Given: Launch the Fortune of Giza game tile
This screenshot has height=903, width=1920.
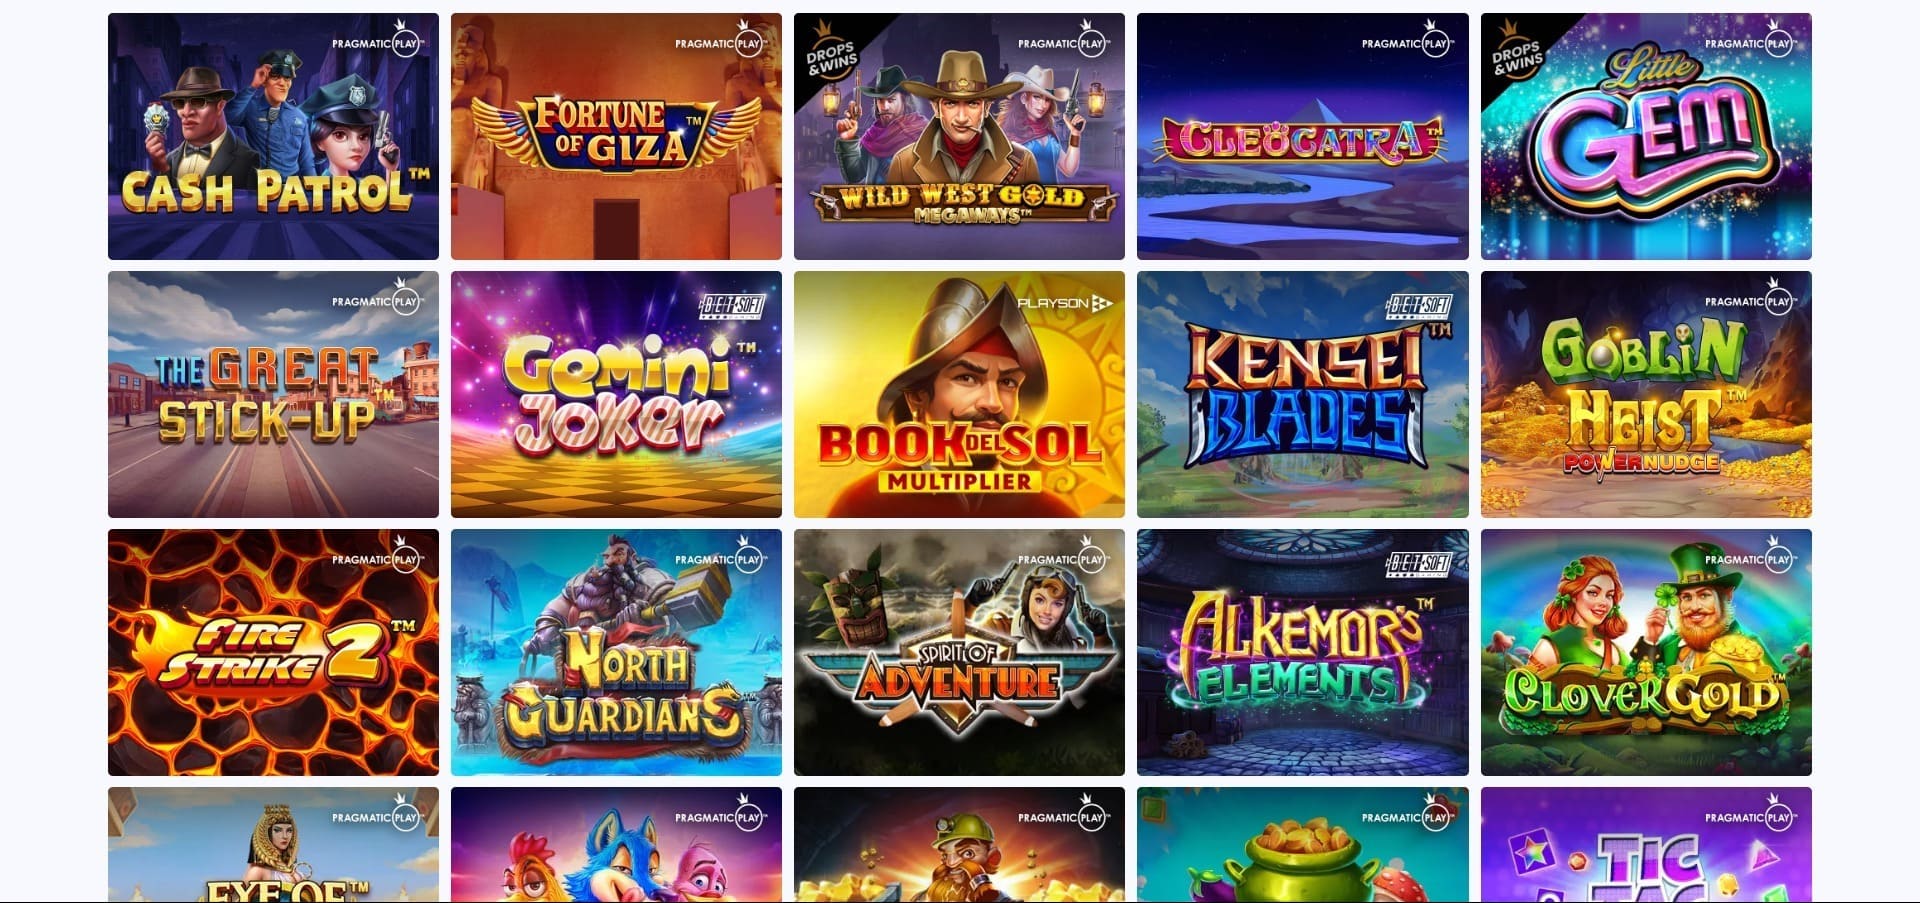Looking at the screenshot, I should (616, 136).
